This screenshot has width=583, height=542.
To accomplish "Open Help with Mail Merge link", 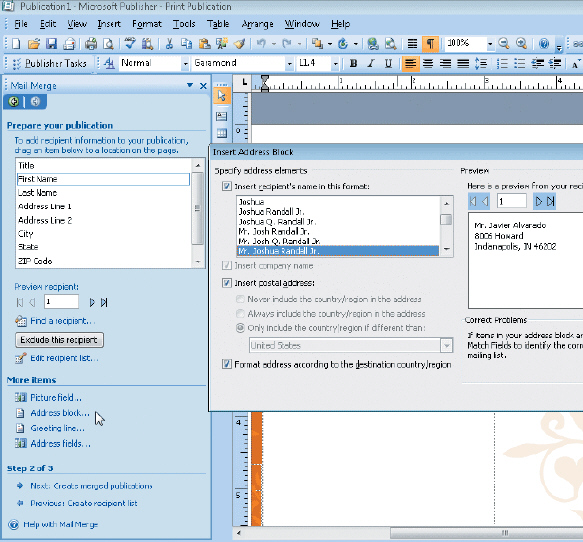I will [x=61, y=525].
